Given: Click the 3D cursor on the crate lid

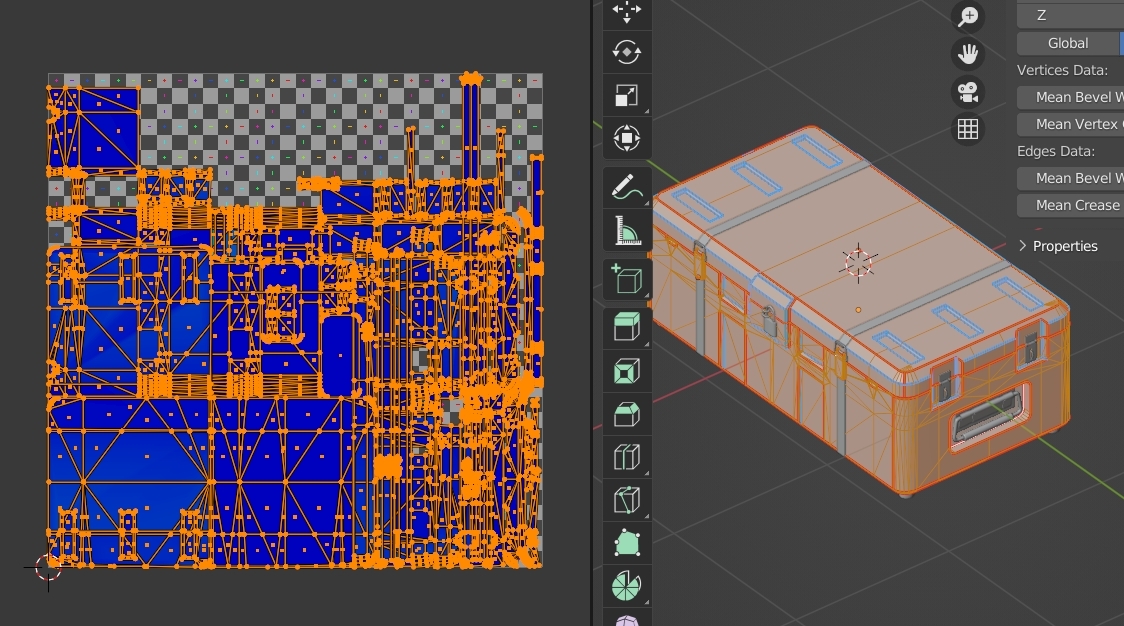Looking at the screenshot, I should coord(858,262).
